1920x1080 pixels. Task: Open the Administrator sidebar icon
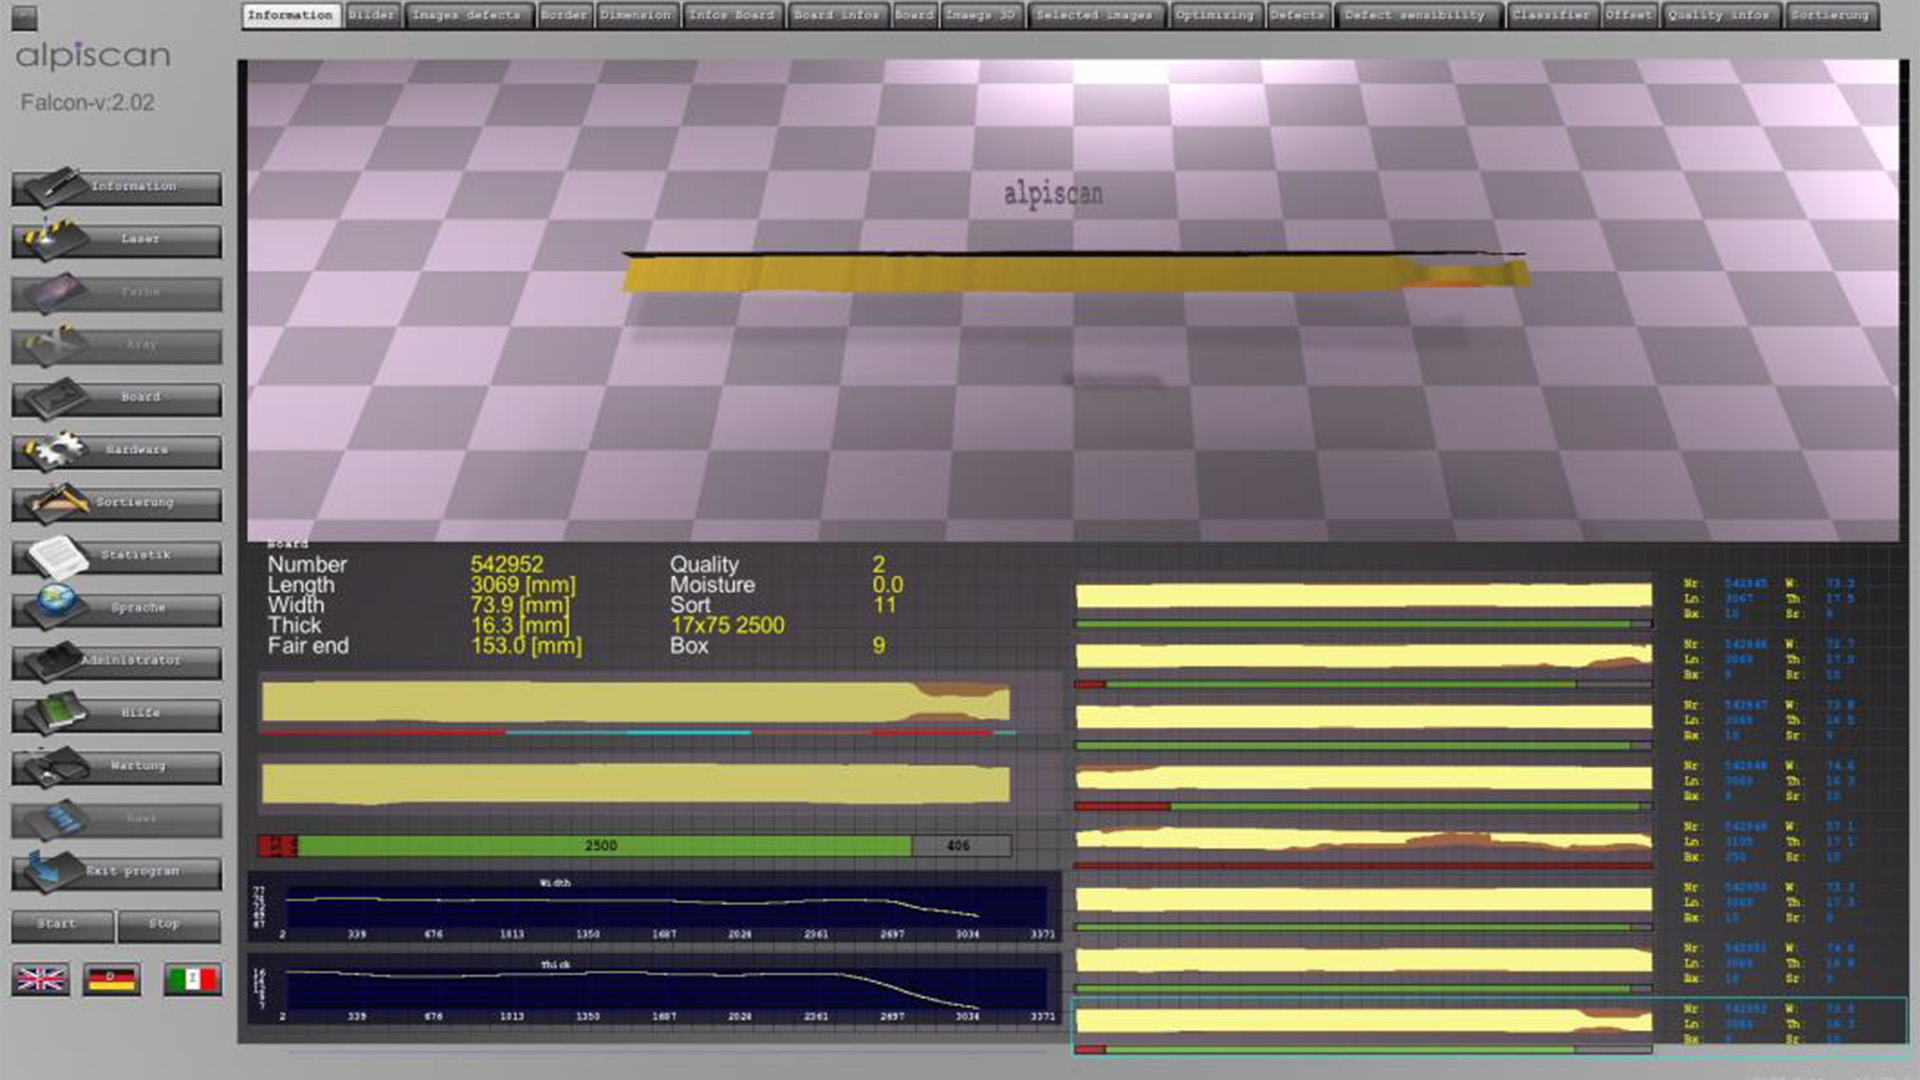pyautogui.click(x=54, y=661)
